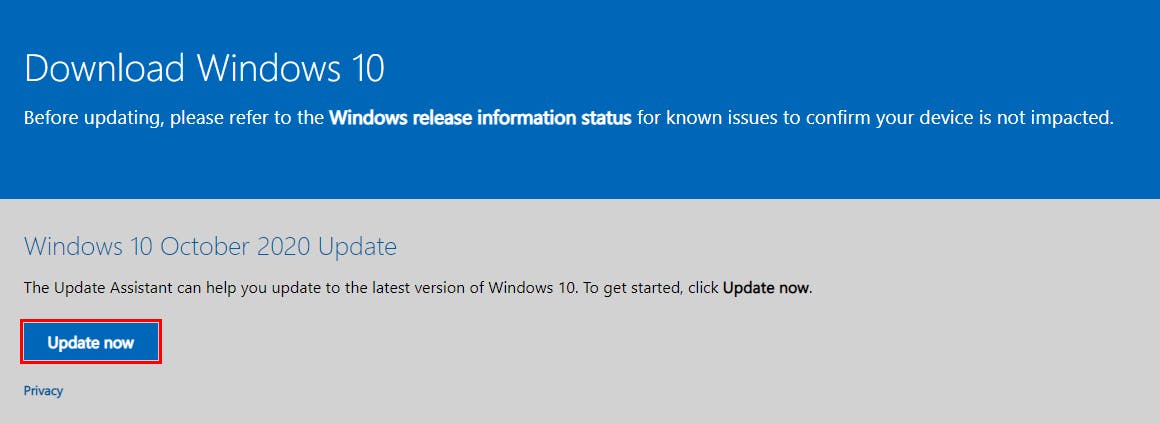Click blank gray space below the Privacy link
1160x423 pixels.
tap(300, 410)
